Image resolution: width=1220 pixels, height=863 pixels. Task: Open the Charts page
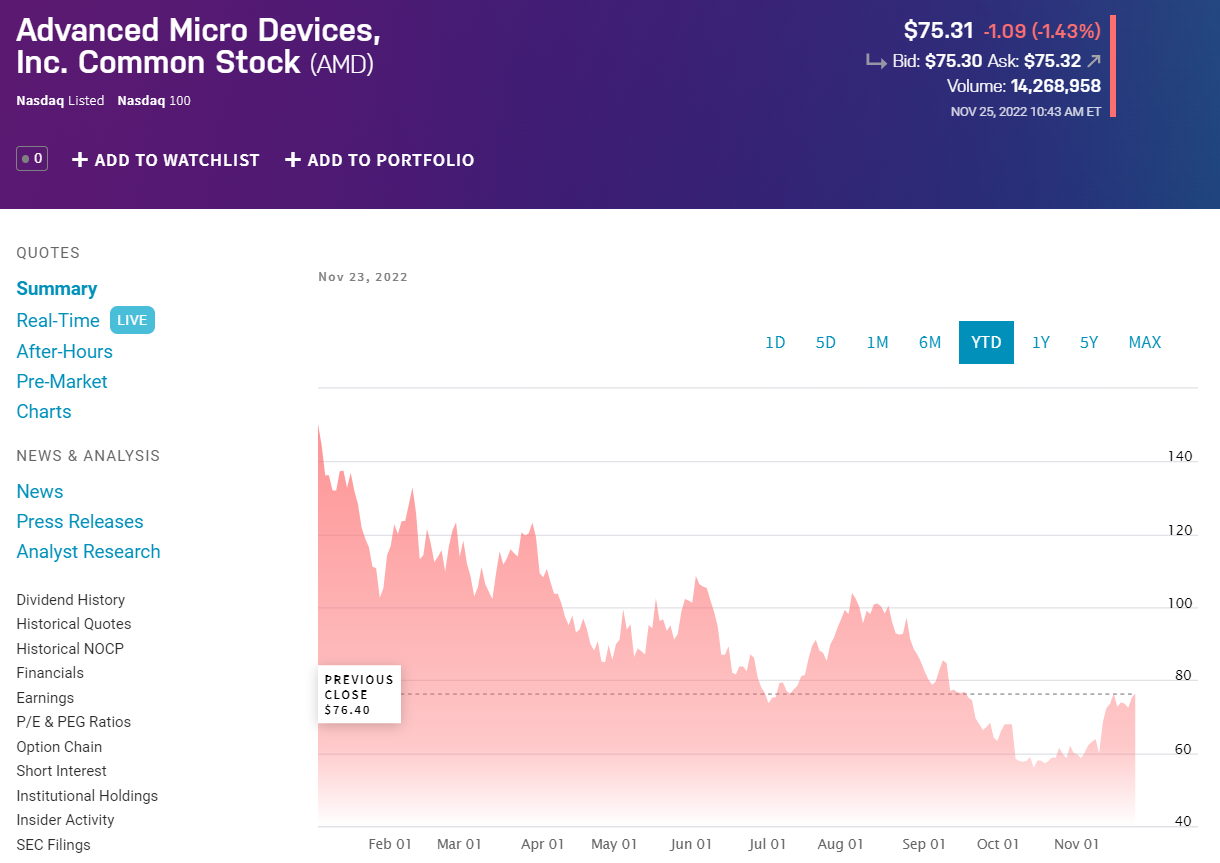44,411
